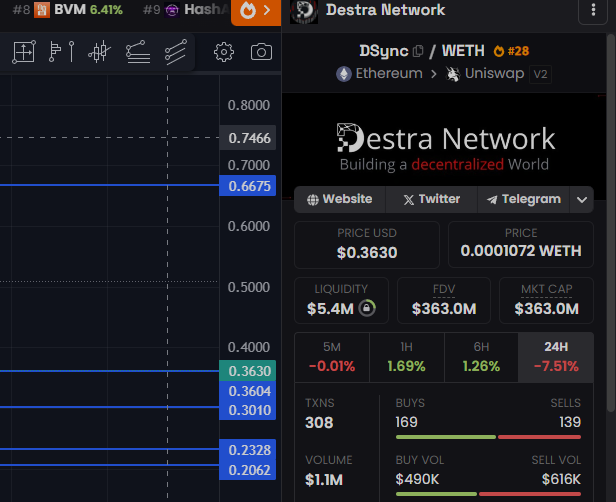Click the green 0.3630 current price label
Image resolution: width=616 pixels, height=502 pixels.
(248, 371)
